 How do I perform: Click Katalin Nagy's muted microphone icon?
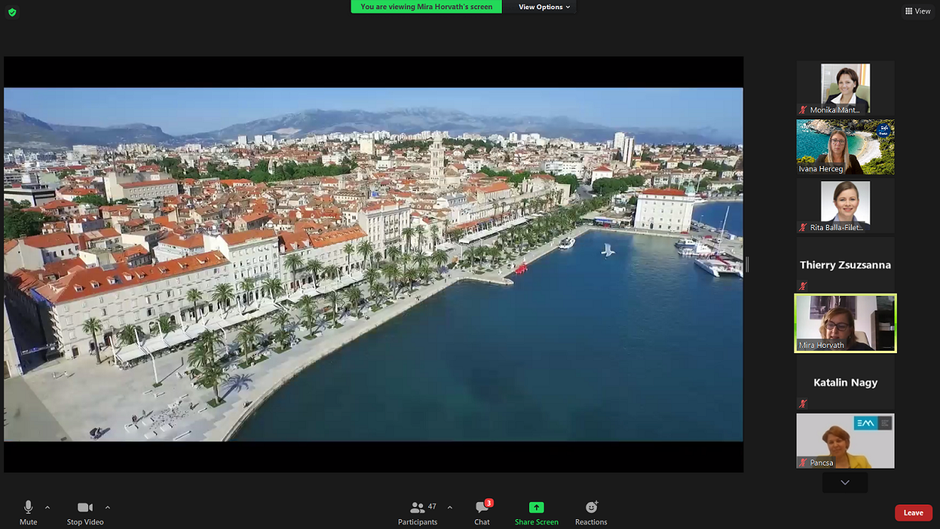point(802,403)
